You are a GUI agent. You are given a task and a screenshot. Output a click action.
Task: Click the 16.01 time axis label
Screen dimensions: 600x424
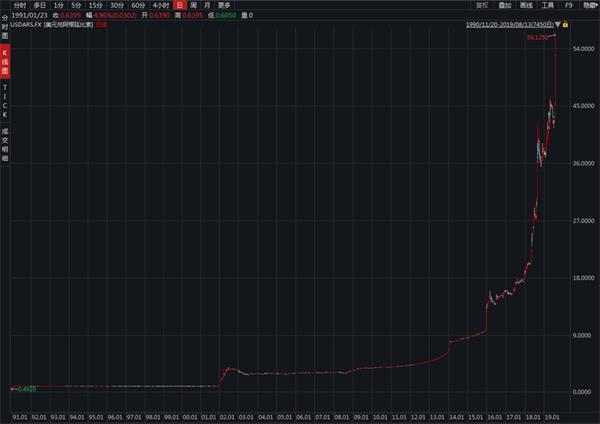pyautogui.click(x=495, y=417)
